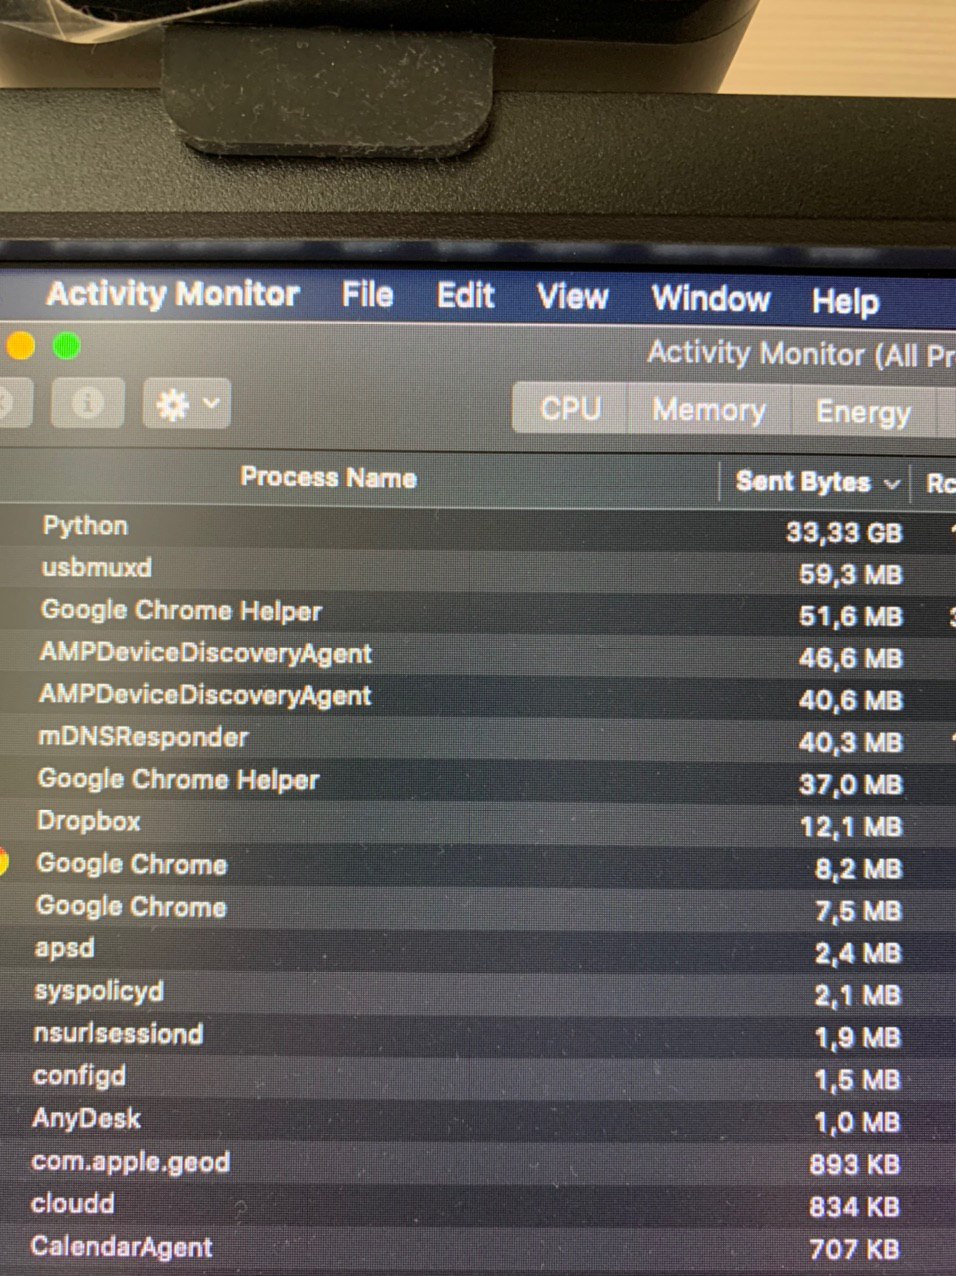
Task: Switch to the Energy tab
Action: click(863, 412)
